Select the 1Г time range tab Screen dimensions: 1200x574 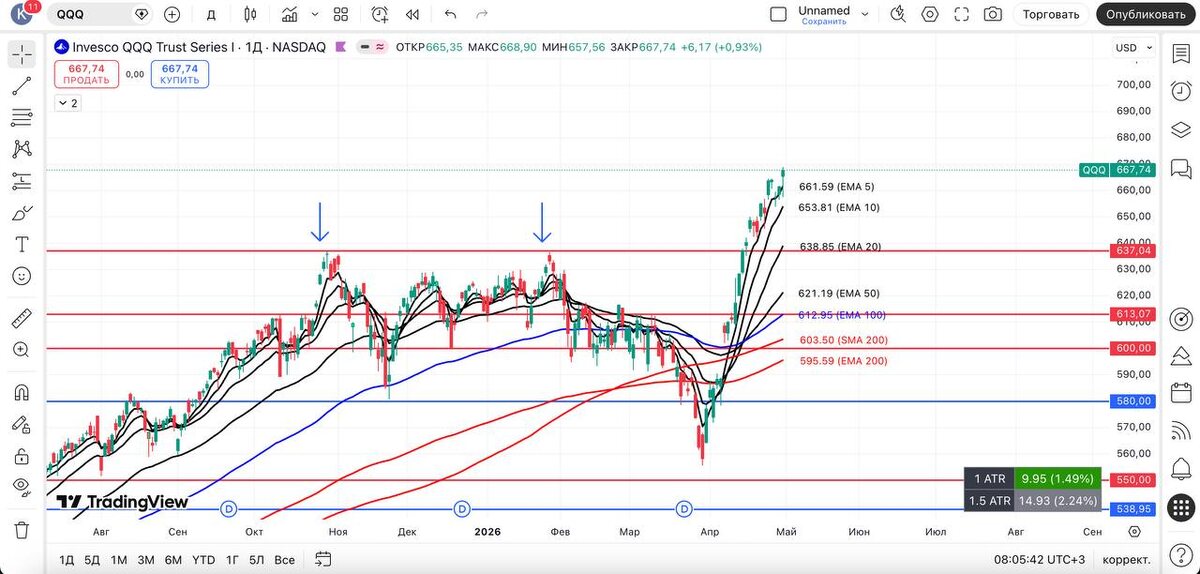tap(232, 559)
